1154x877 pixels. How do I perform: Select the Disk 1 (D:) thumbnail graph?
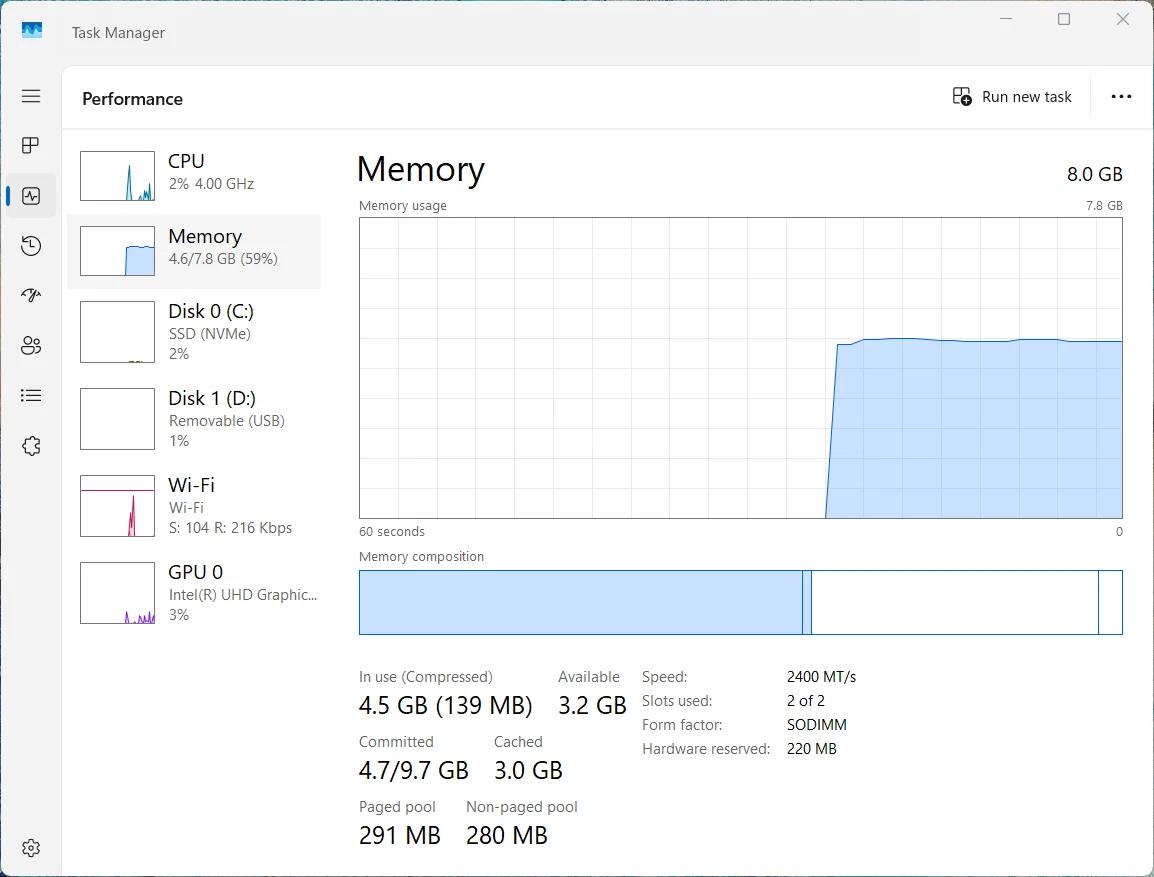[x=118, y=419]
